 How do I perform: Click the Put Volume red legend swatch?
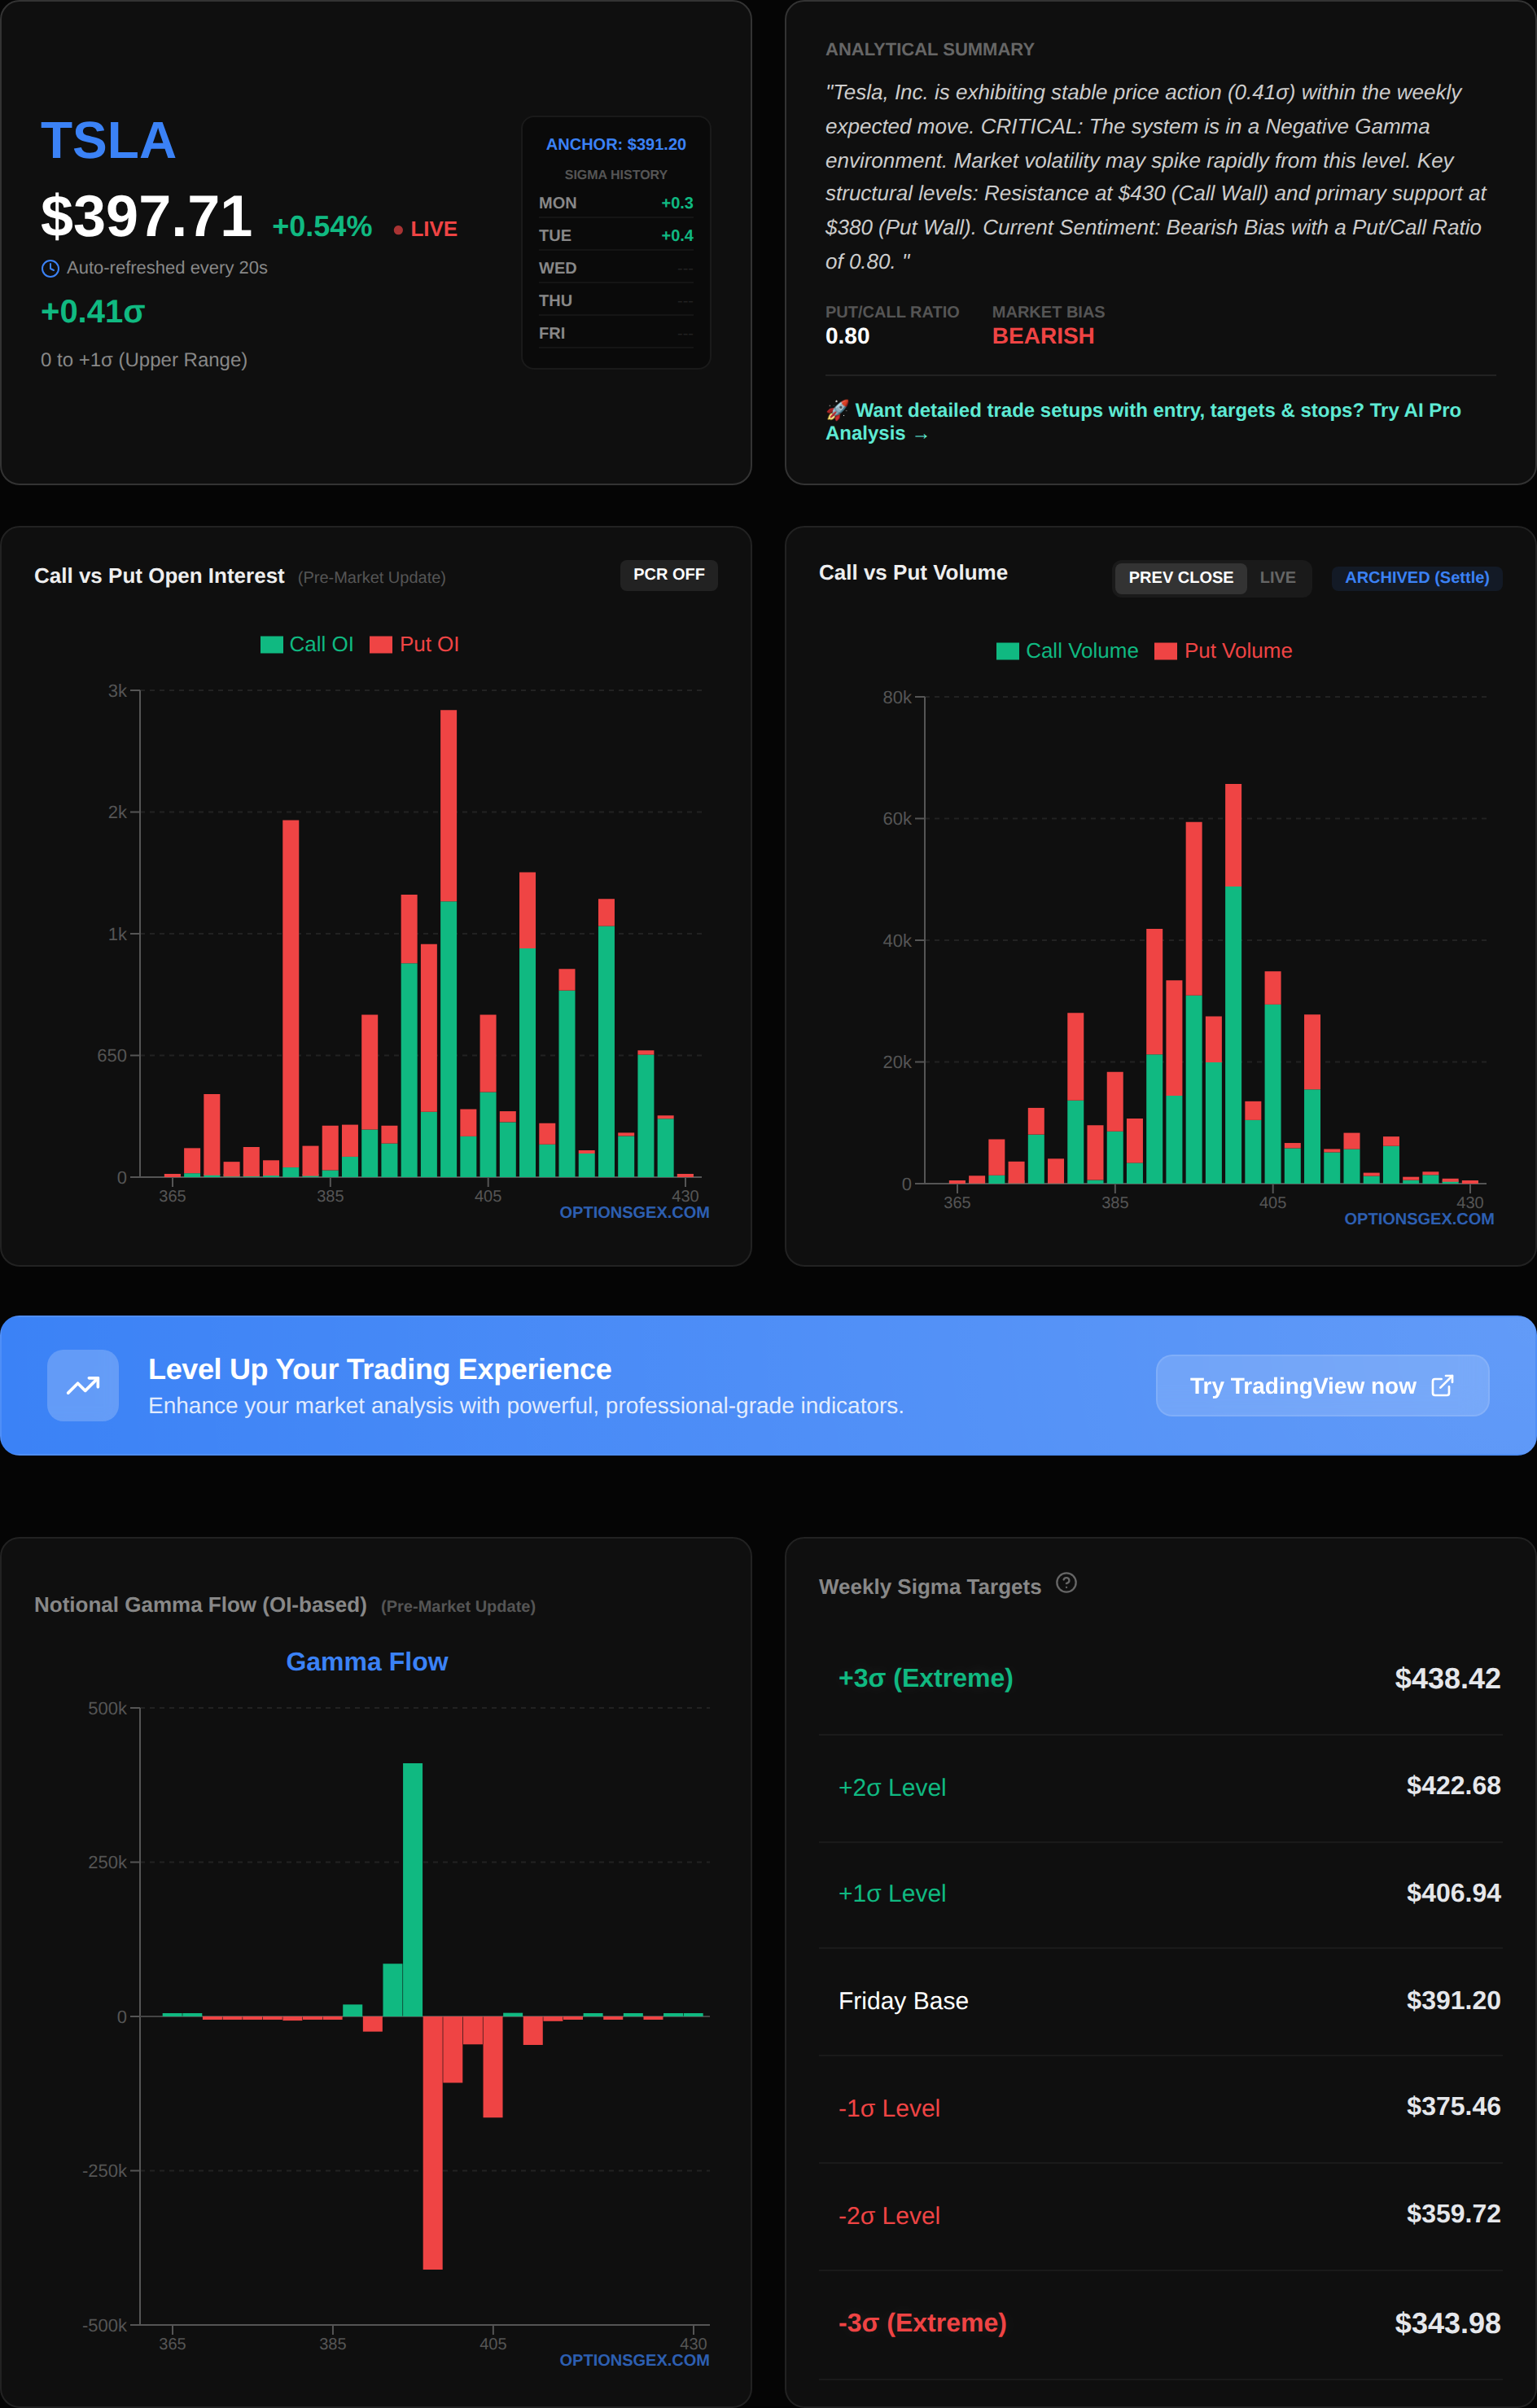(1165, 651)
